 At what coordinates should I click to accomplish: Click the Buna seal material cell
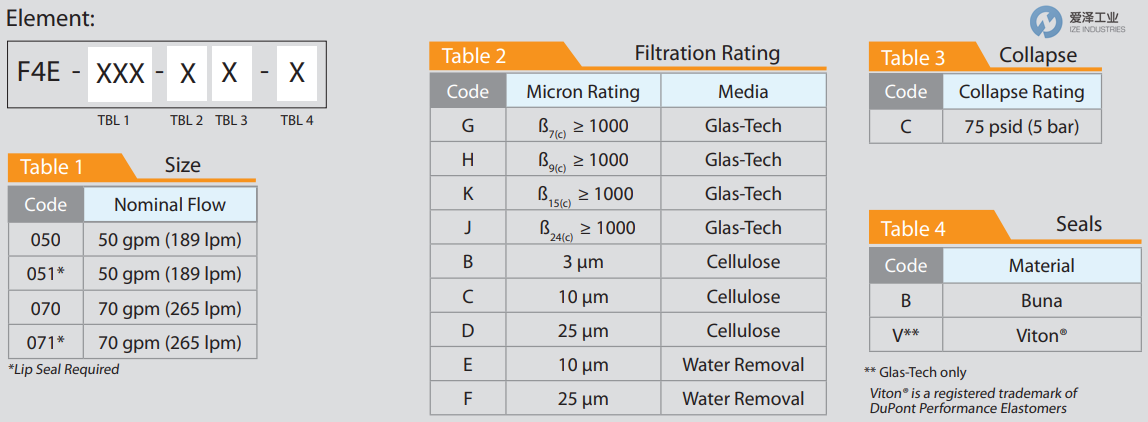click(1042, 301)
